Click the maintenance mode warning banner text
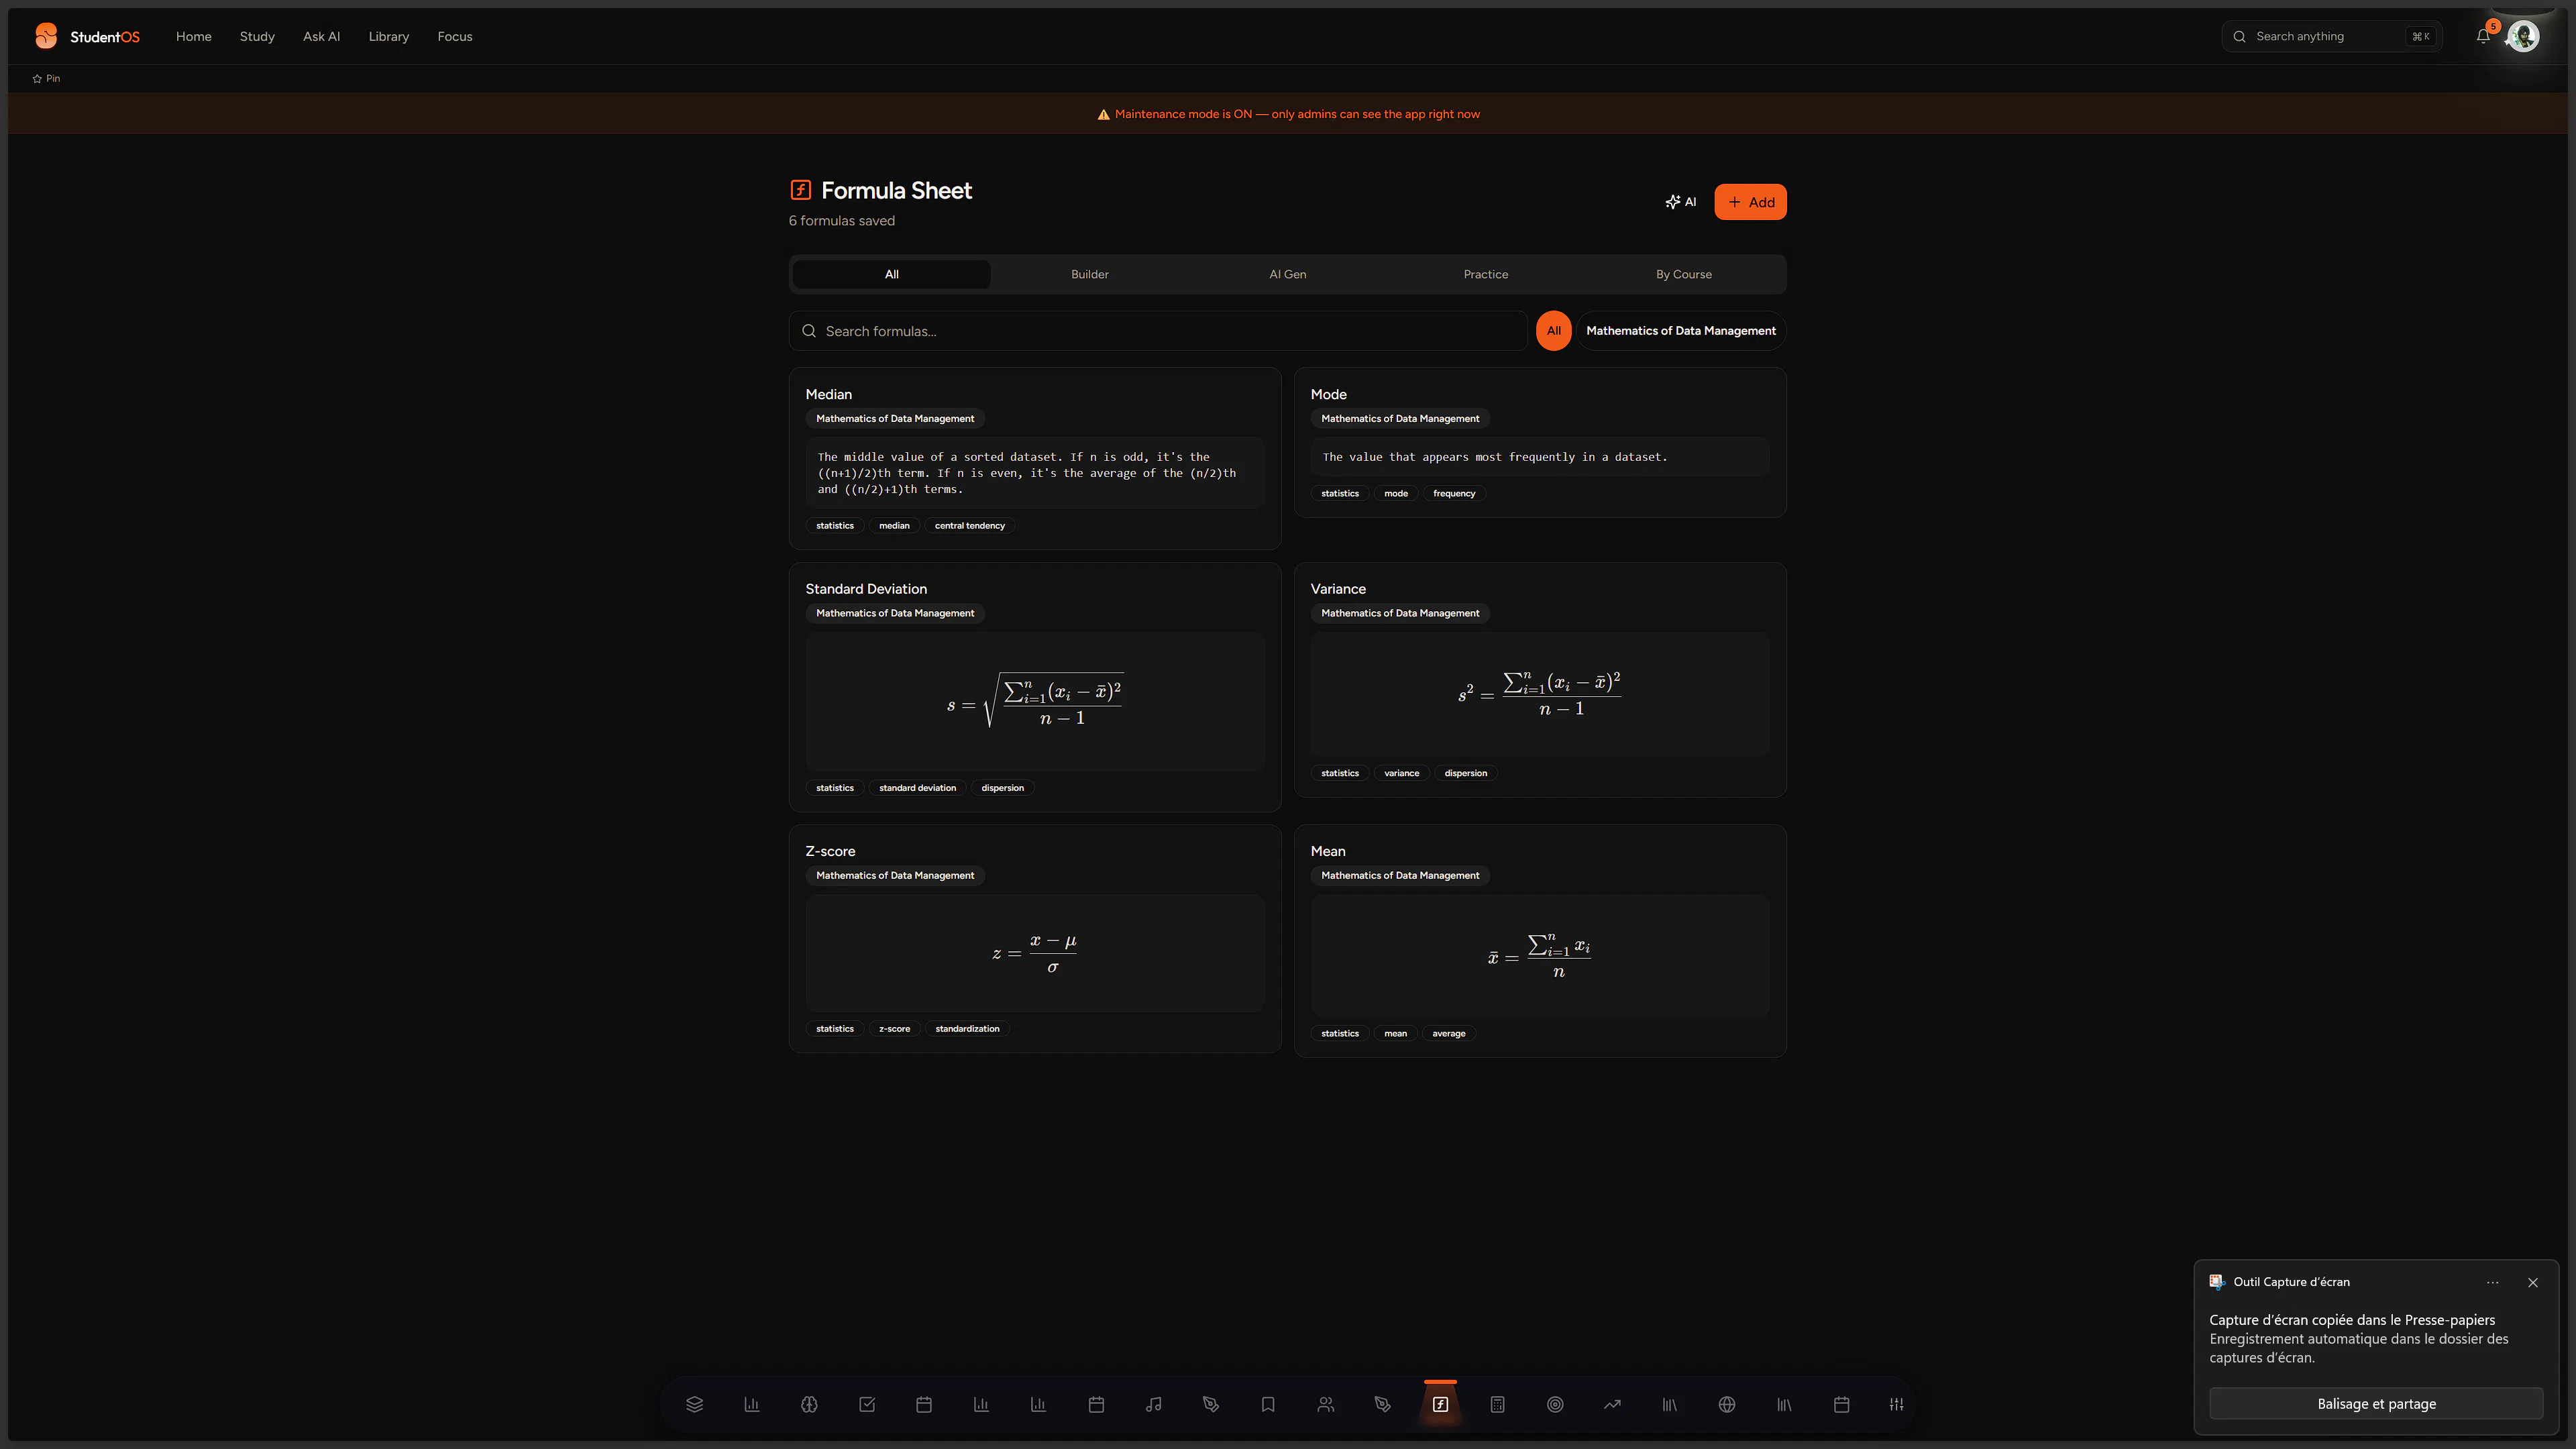2576x1449 pixels. [1297, 114]
